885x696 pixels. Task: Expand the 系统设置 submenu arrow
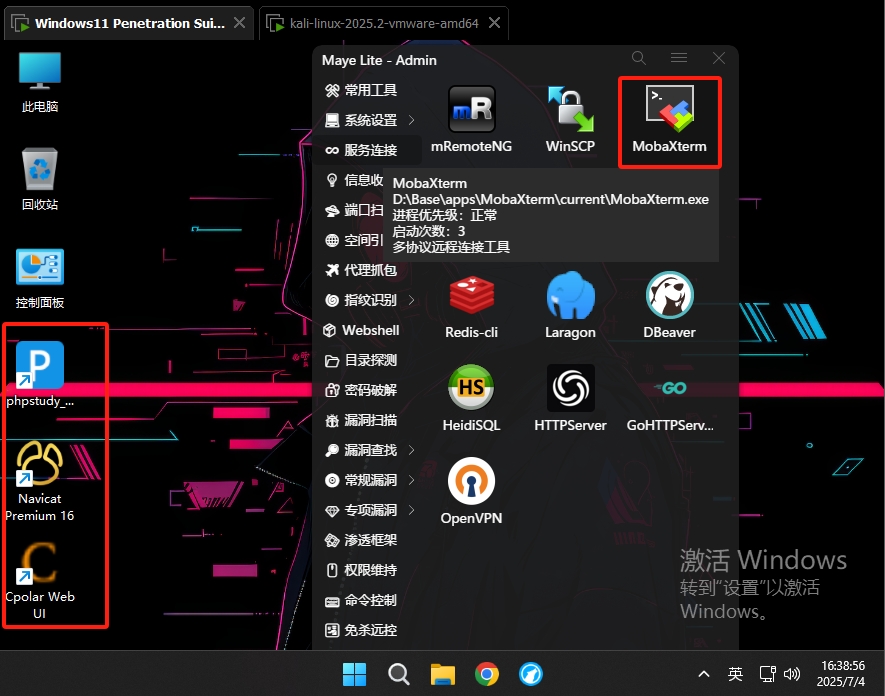click(411, 120)
